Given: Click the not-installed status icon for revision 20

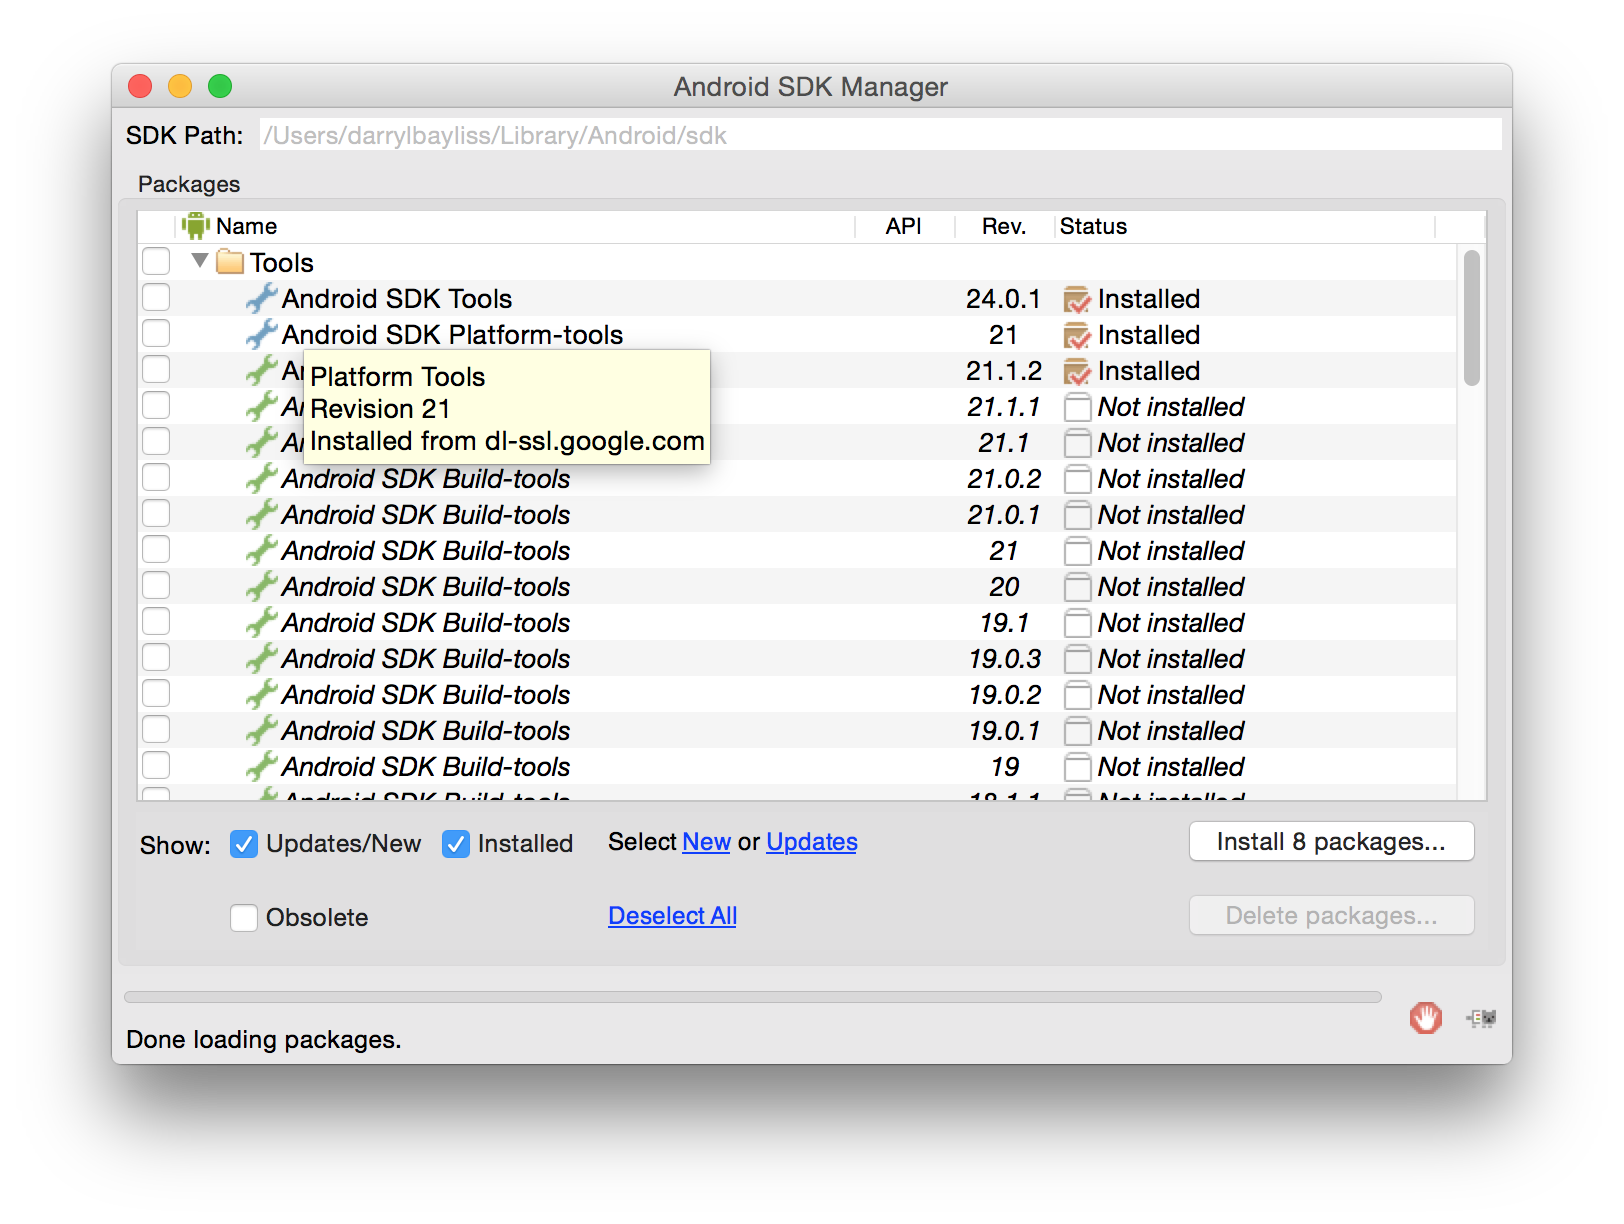Looking at the screenshot, I should 1077,587.
